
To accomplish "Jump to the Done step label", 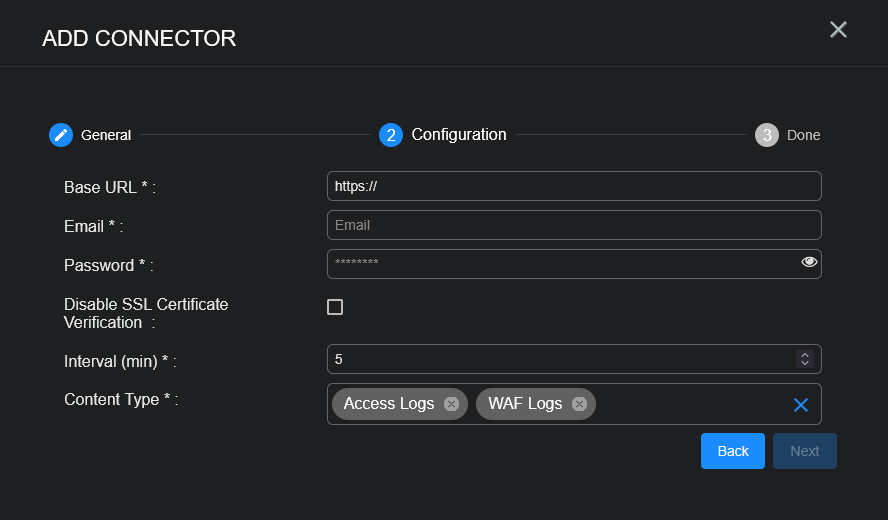I will coord(803,135).
